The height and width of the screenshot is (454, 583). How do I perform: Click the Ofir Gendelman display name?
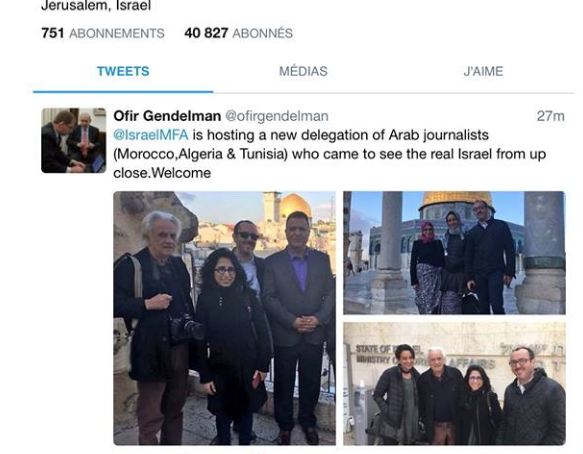tap(167, 116)
